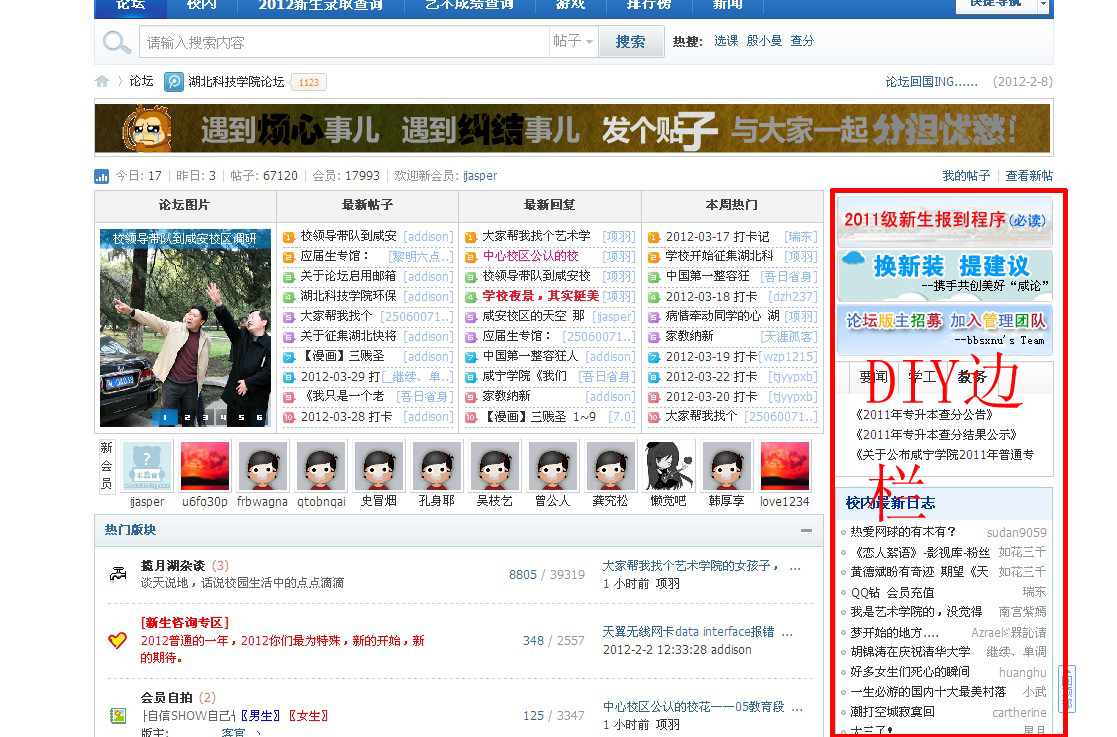The height and width of the screenshot is (737, 1117).
Task: Click 湖北科技学院论坛 breadcrumb link
Action: tap(236, 82)
